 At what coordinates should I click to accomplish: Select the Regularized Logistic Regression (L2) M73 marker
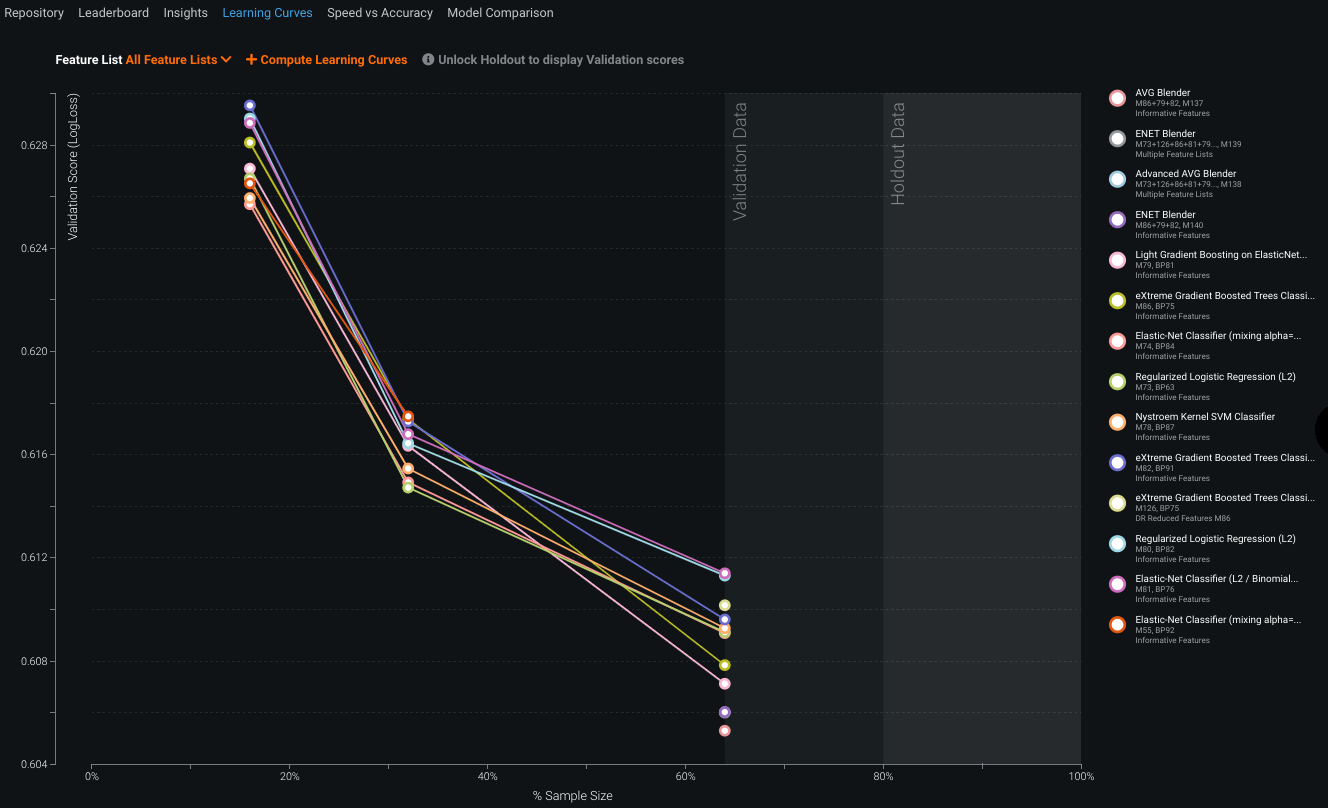(x=1117, y=382)
